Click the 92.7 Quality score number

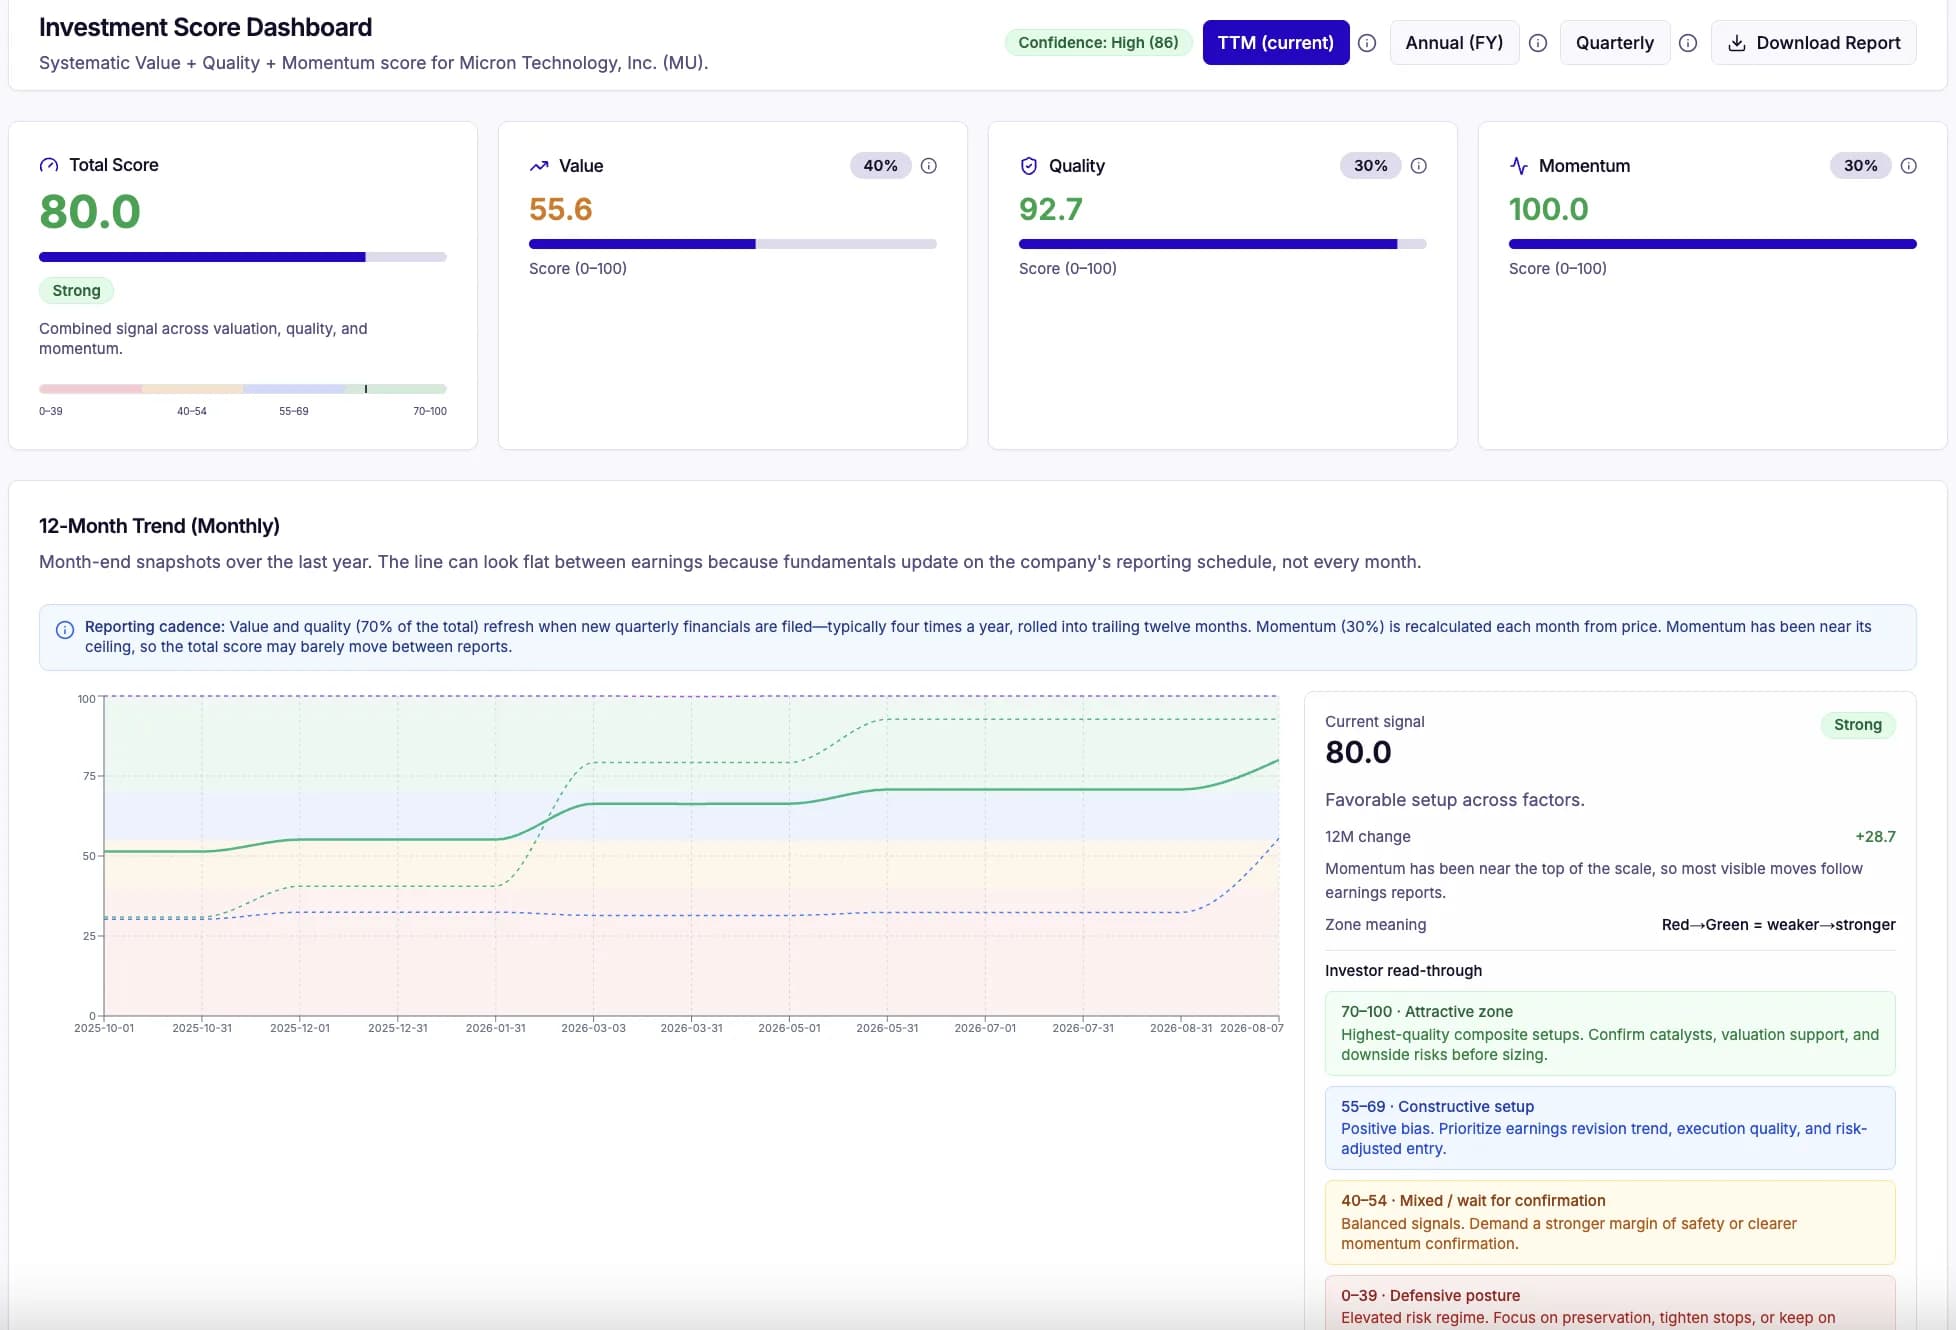(1051, 209)
